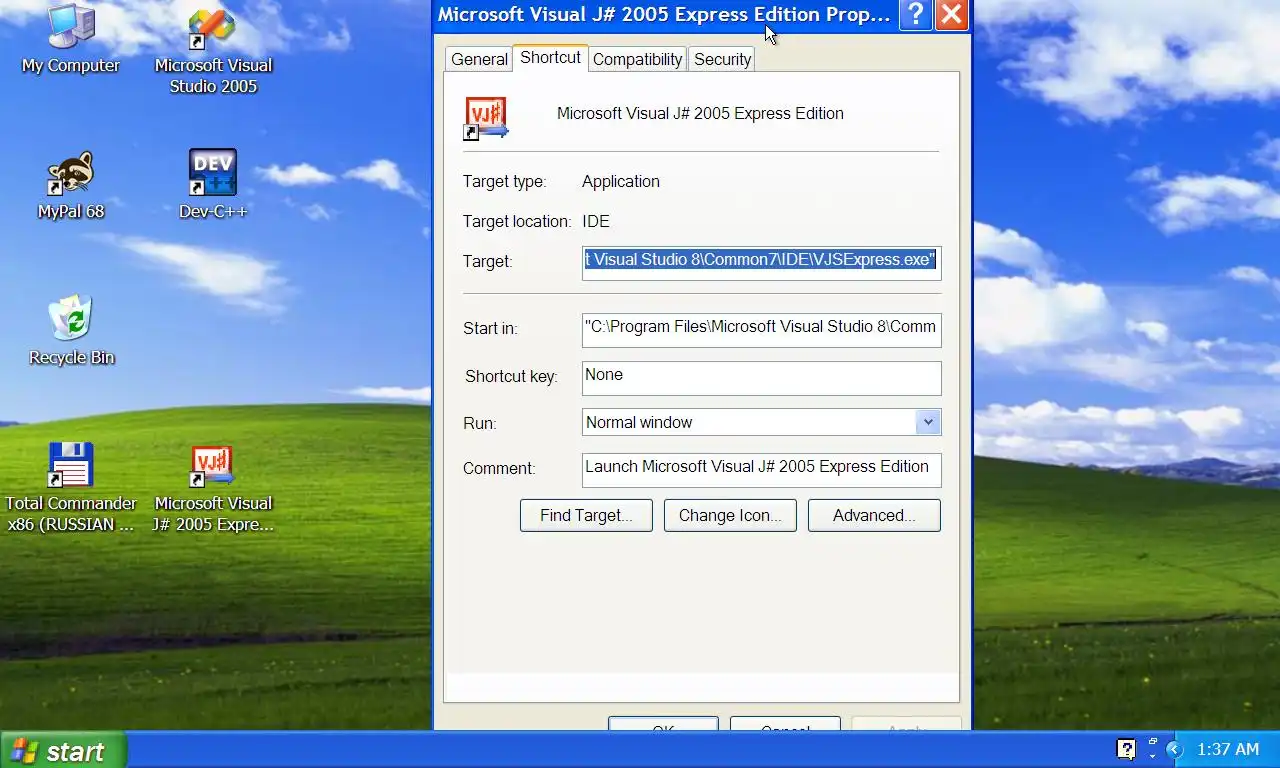
Task: Click the 'Comment:' label
Action: 499,468
